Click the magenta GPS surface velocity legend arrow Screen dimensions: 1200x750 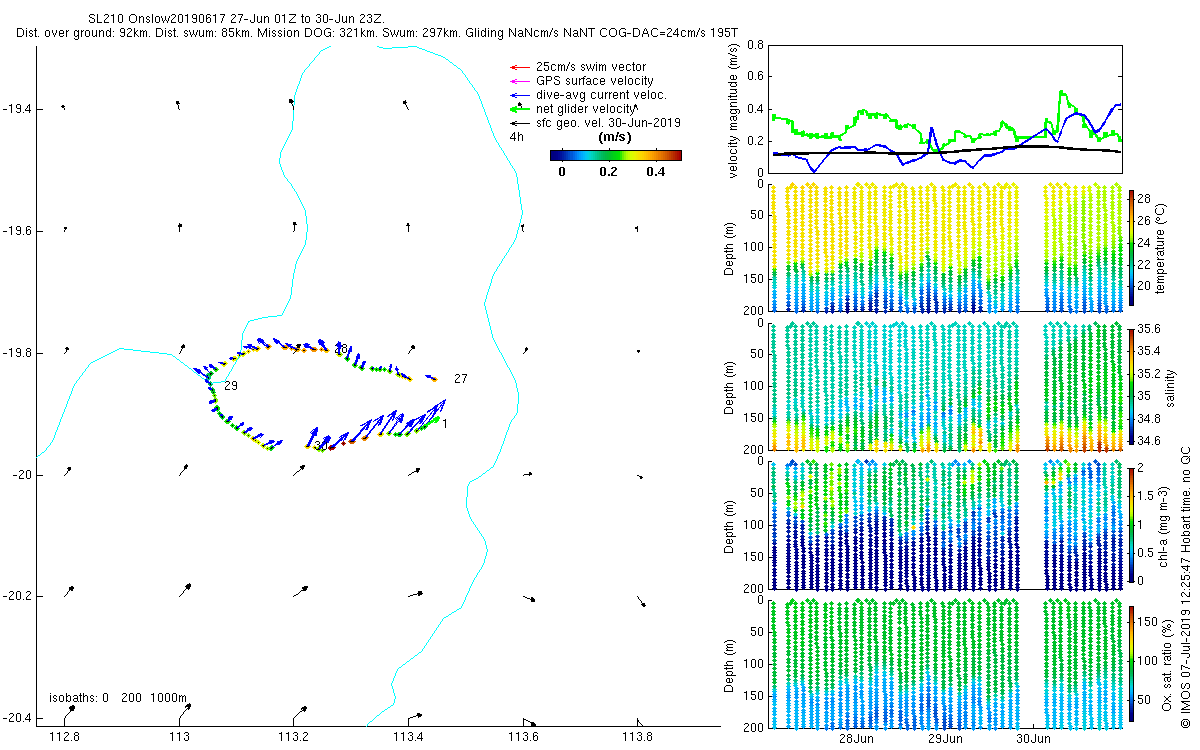(519, 81)
